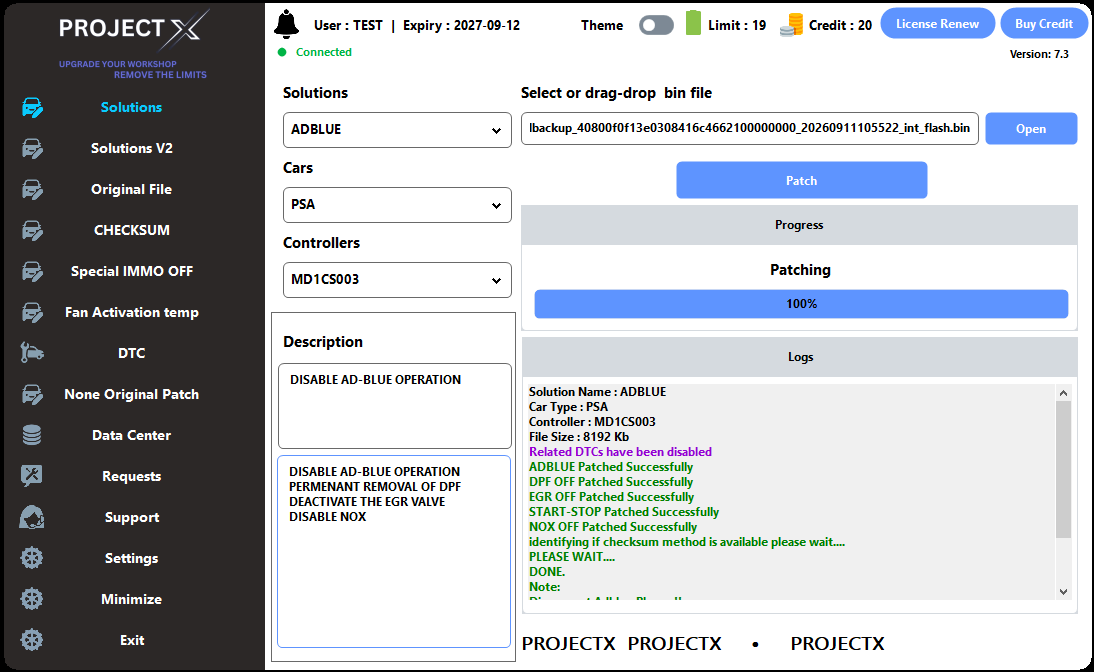The image size is (1094, 672).
Task: Click the Data Center database icon
Action: 32,435
